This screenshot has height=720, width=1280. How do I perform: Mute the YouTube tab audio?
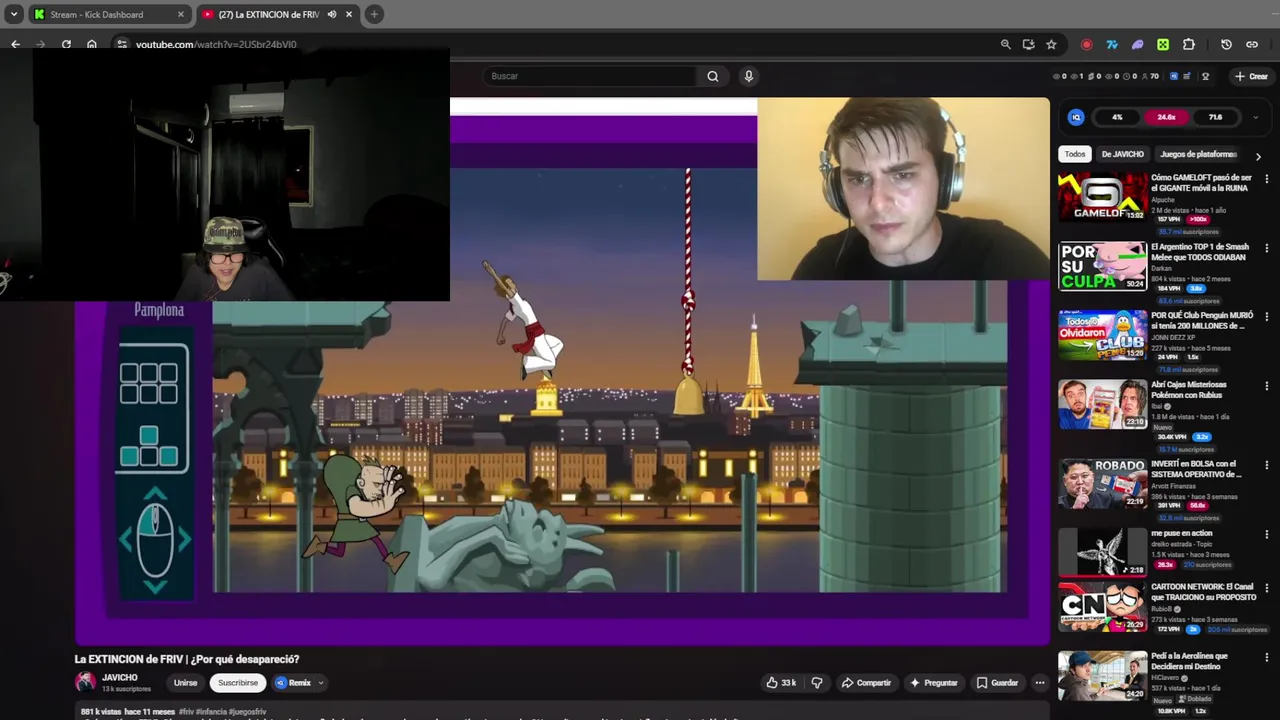pos(331,14)
